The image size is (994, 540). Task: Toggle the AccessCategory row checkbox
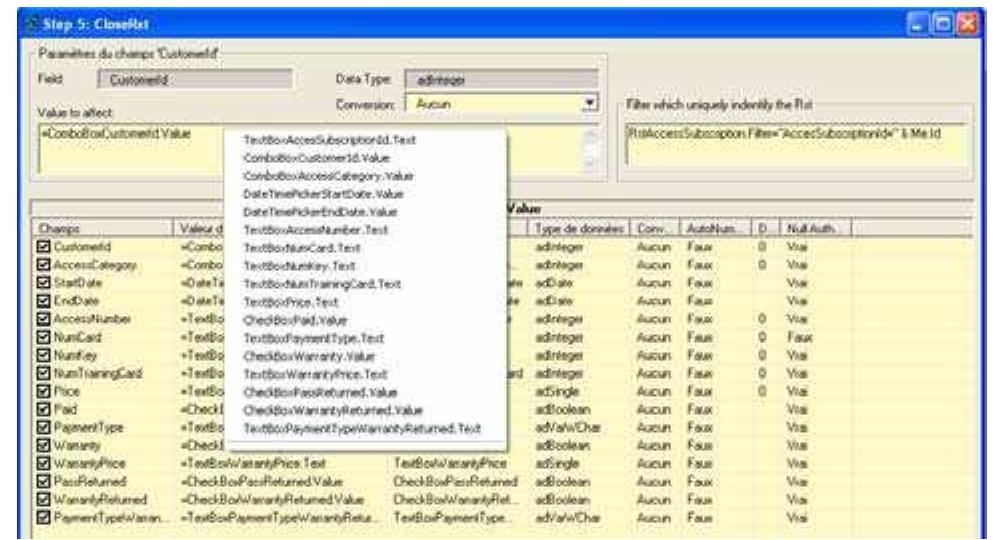pyautogui.click(x=43, y=265)
